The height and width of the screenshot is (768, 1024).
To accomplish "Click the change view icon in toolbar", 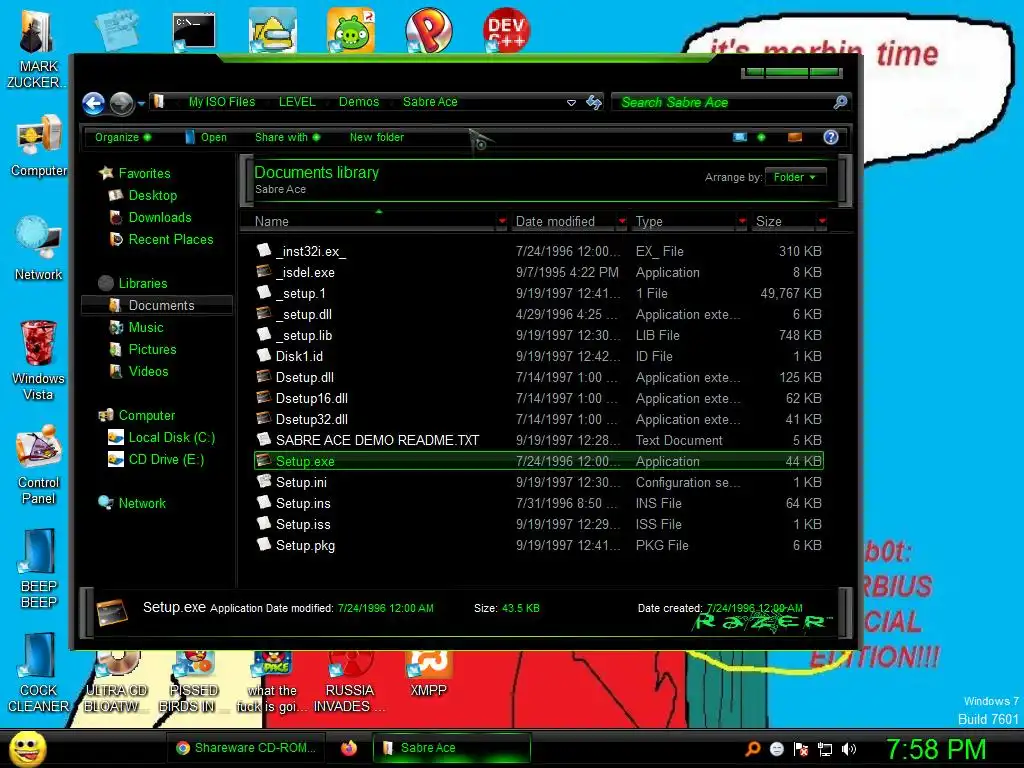I will point(740,137).
